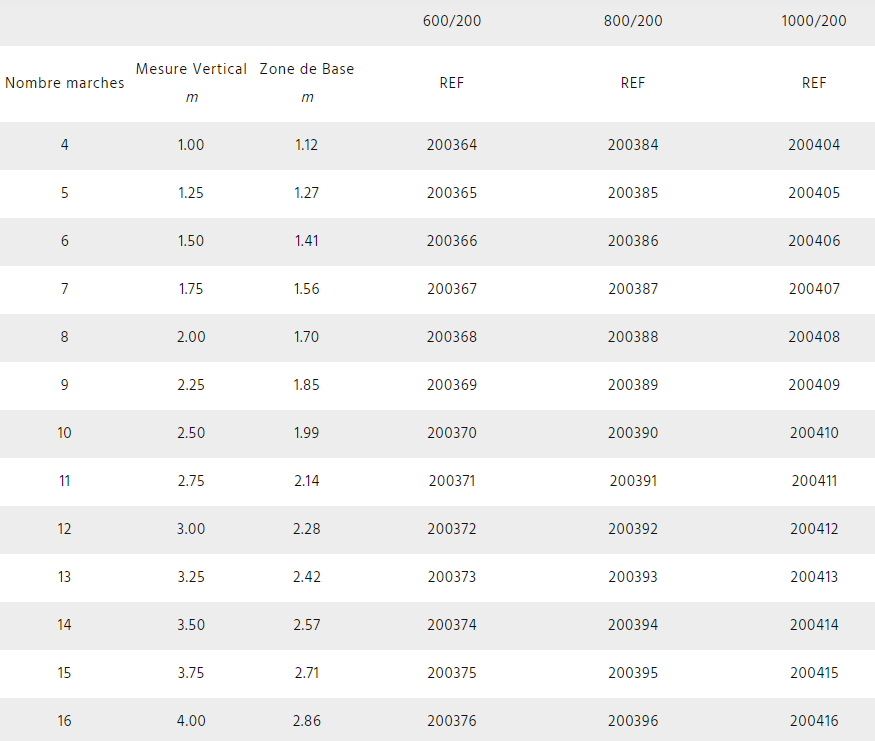Select reference number 200406

tap(814, 241)
